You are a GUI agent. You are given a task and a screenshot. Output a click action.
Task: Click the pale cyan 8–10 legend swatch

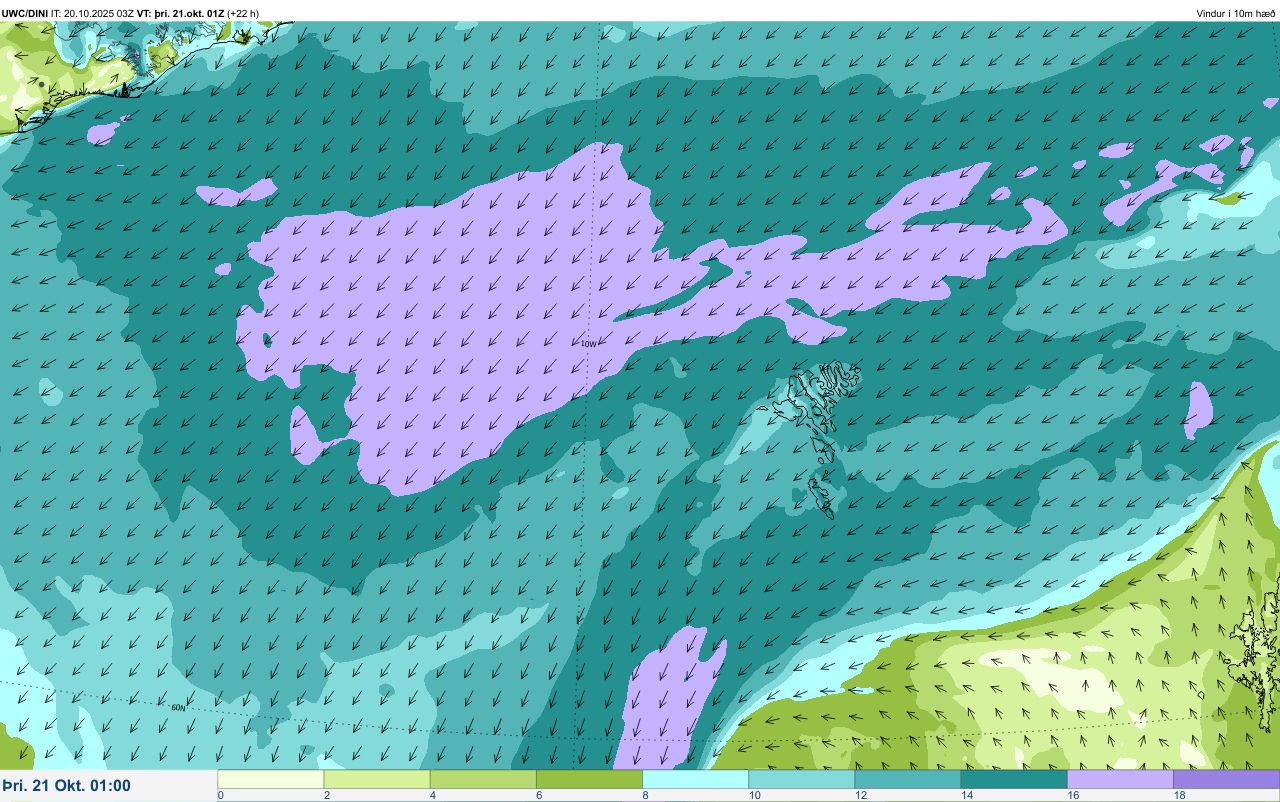click(x=695, y=779)
